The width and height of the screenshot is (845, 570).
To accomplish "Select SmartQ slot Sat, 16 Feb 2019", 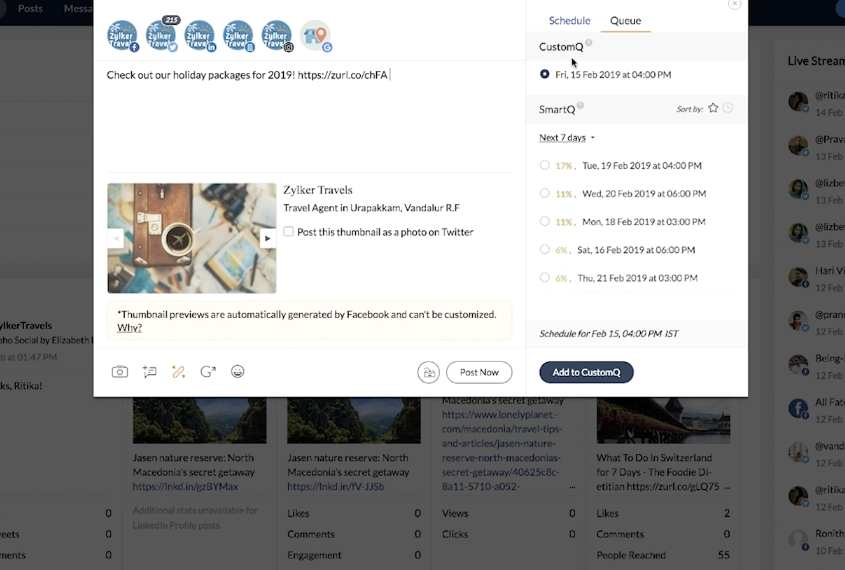I will tap(544, 249).
